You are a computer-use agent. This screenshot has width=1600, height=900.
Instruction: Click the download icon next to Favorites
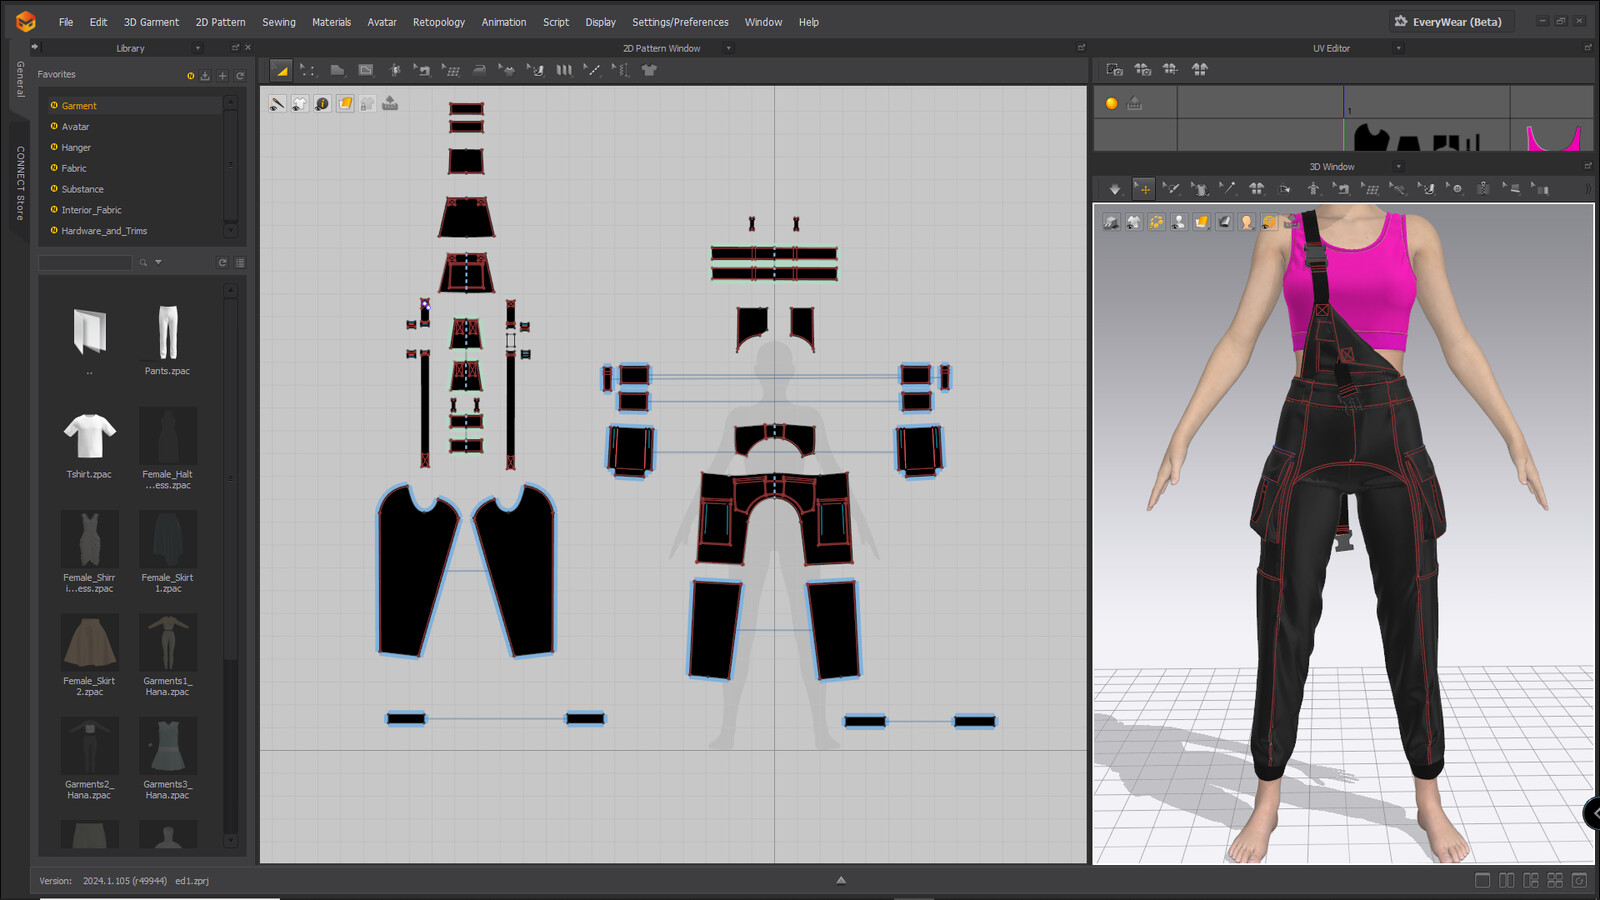205,75
